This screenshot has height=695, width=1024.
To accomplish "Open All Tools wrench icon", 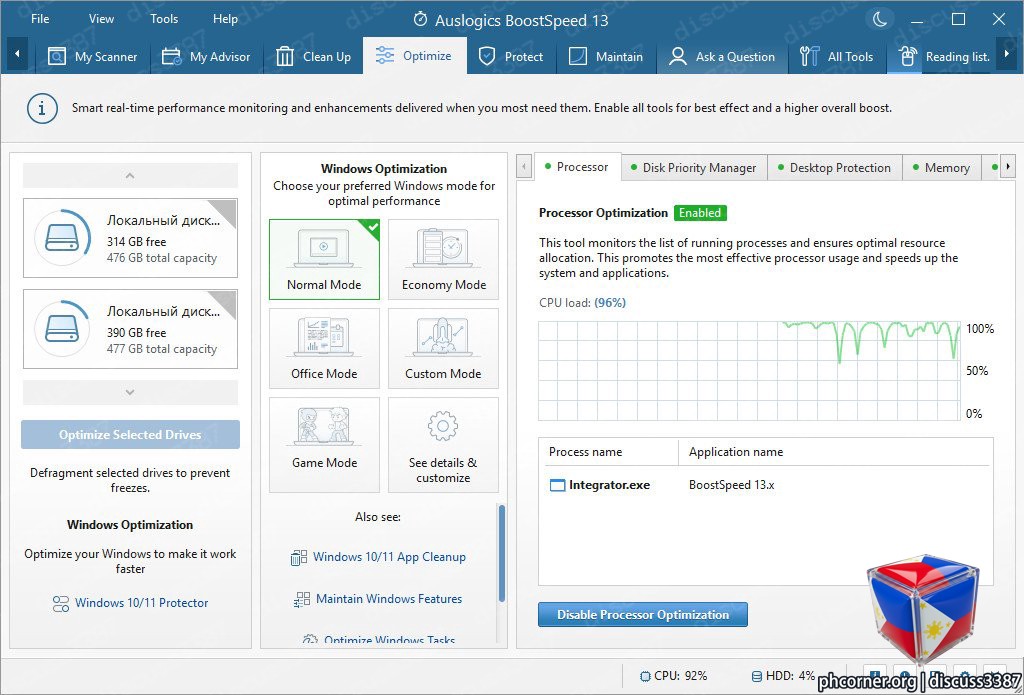I will [x=809, y=57].
